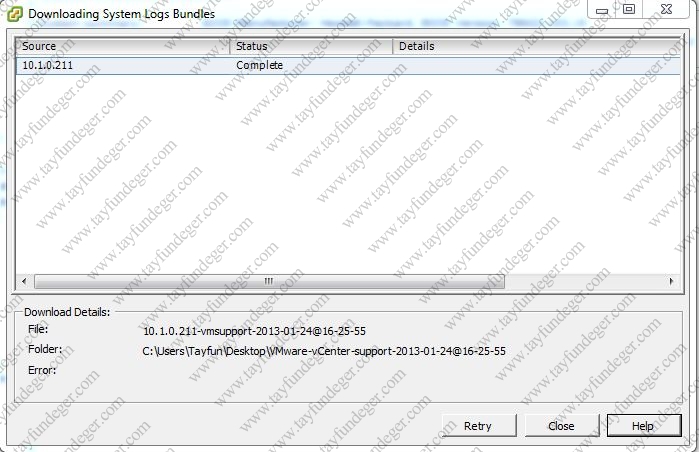Screen dimensions: 699x452
Task: Click the empty area of the source list
Action: [x=348, y=174]
